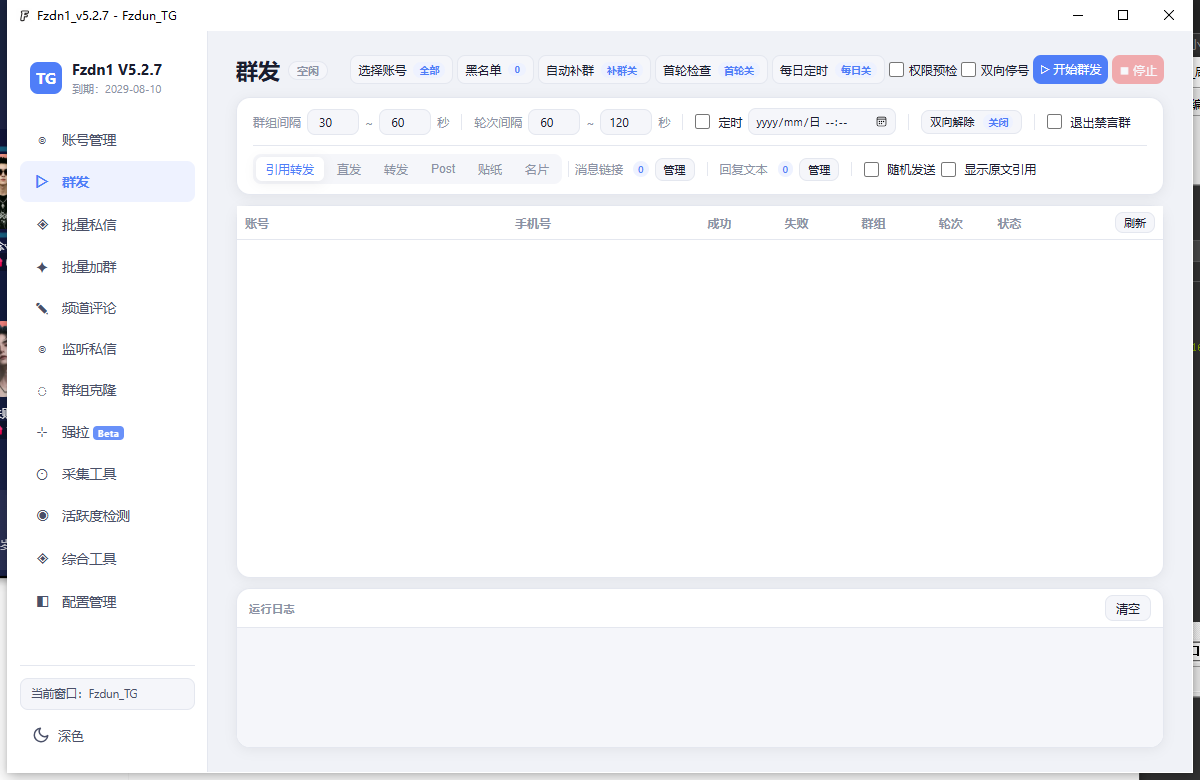Toggle the 首轮检查 option
The image size is (1200, 780).
coord(711,70)
